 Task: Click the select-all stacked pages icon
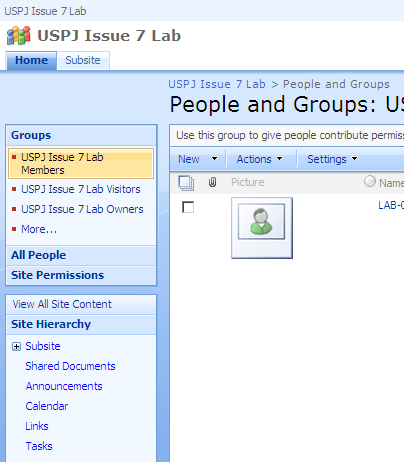[186, 183]
